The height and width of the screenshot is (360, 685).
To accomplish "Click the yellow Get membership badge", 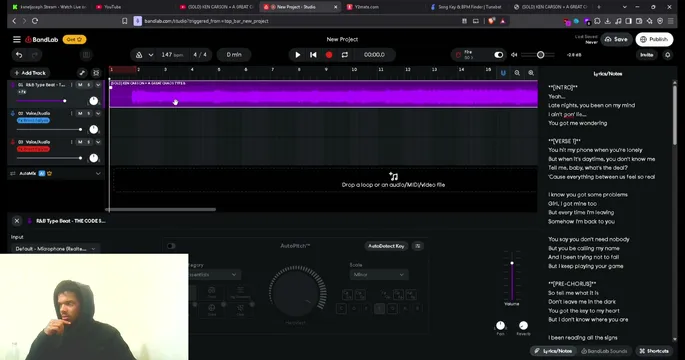I will [x=74, y=39].
